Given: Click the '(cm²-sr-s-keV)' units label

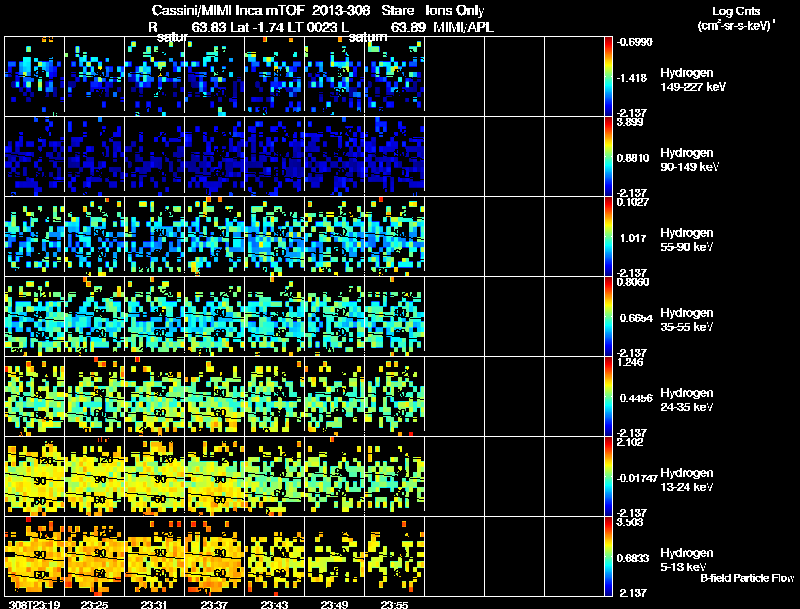Looking at the screenshot, I should 735,25.
